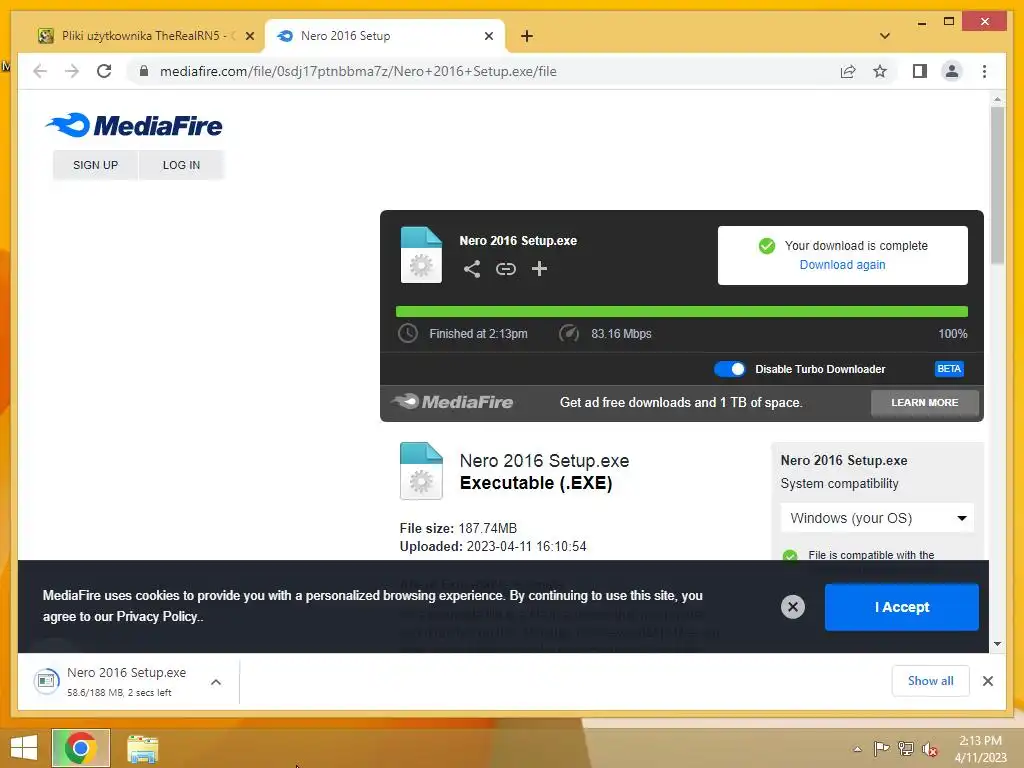Open File Explorer from the taskbar
Screen dimensions: 1024x768
point(142,748)
